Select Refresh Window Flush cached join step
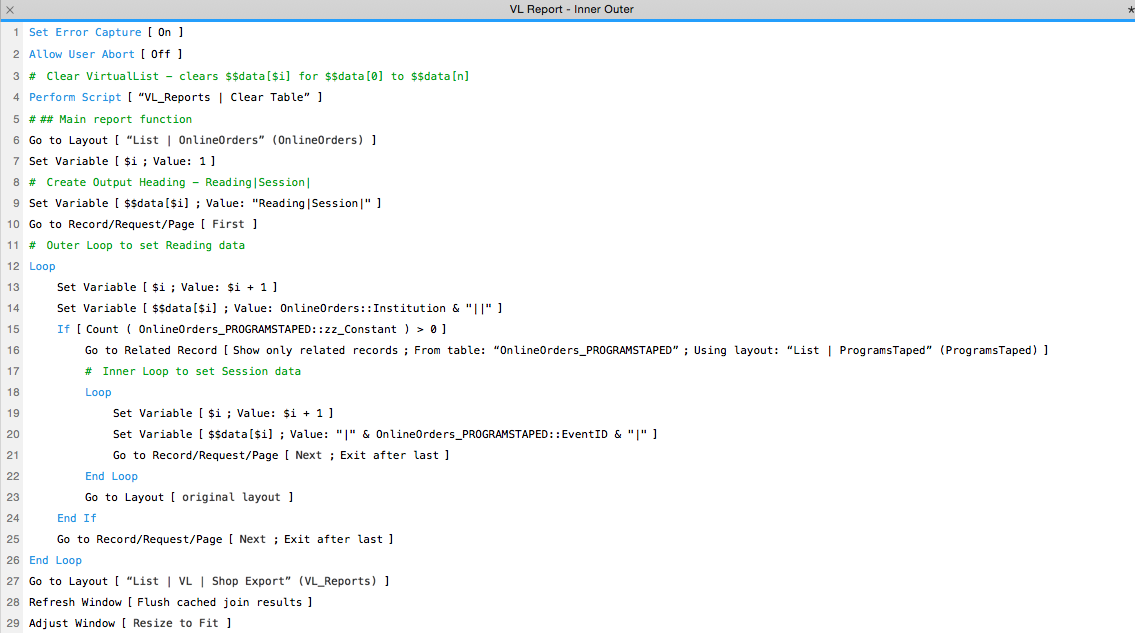Screen dimensions: 1135x633 (170, 602)
